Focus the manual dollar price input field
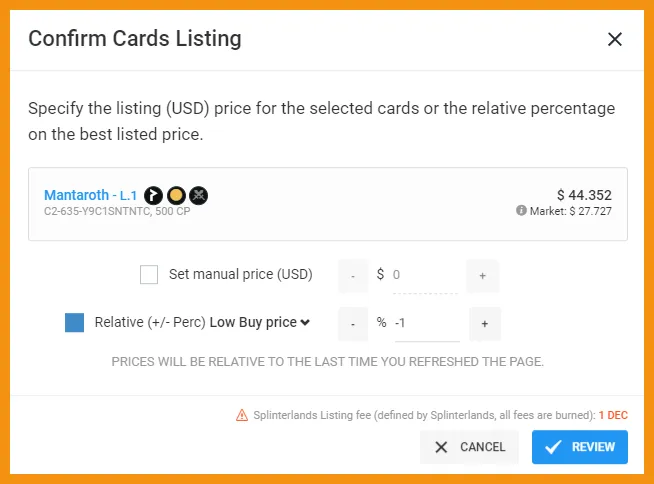Viewport: 654px width, 484px height. pyautogui.click(x=425, y=275)
